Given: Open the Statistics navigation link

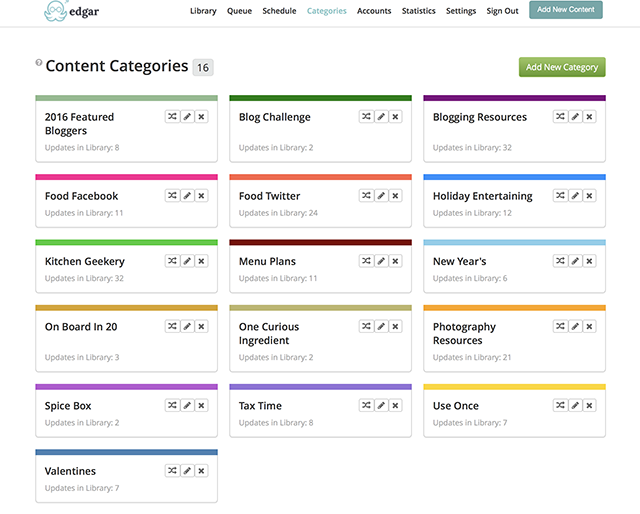Looking at the screenshot, I should [418, 11].
